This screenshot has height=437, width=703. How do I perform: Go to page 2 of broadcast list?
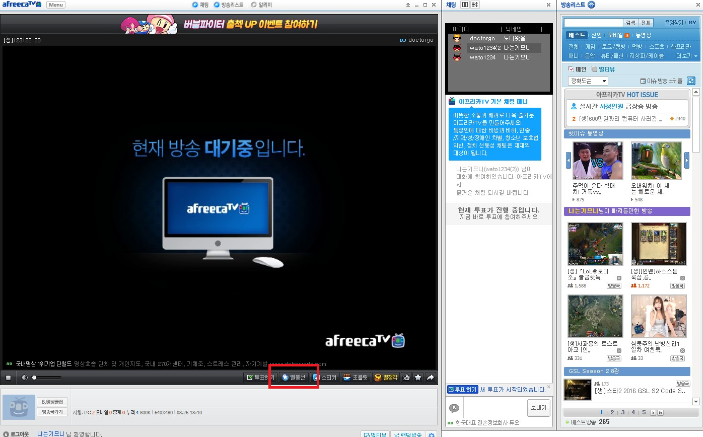tap(612, 412)
